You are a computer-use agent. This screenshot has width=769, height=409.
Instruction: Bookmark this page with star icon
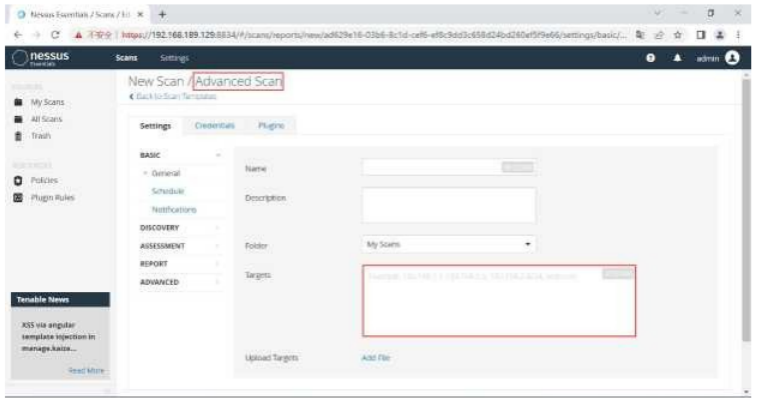point(678,35)
